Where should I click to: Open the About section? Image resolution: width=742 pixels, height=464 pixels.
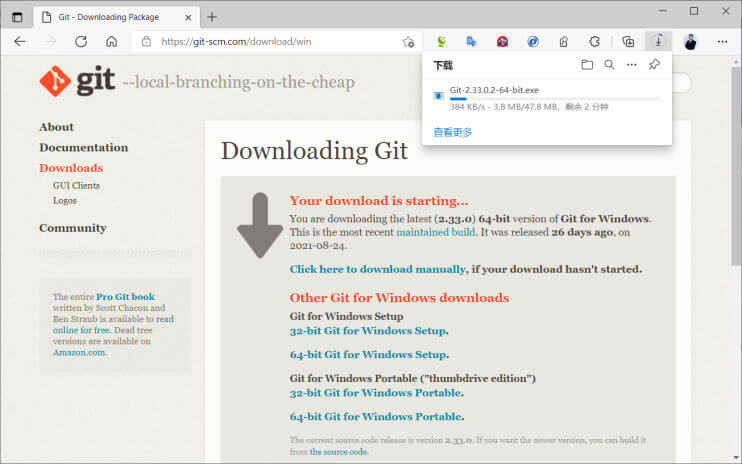pos(56,127)
